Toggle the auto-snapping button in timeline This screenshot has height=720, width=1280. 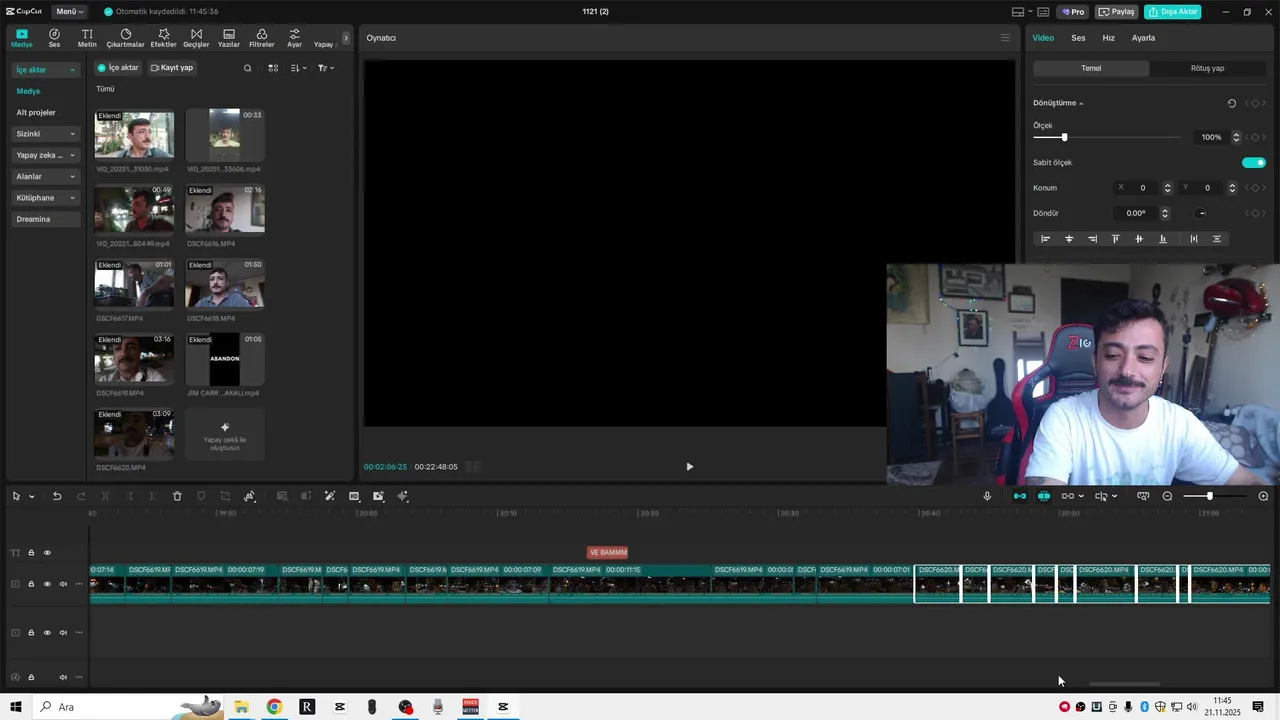1043,496
